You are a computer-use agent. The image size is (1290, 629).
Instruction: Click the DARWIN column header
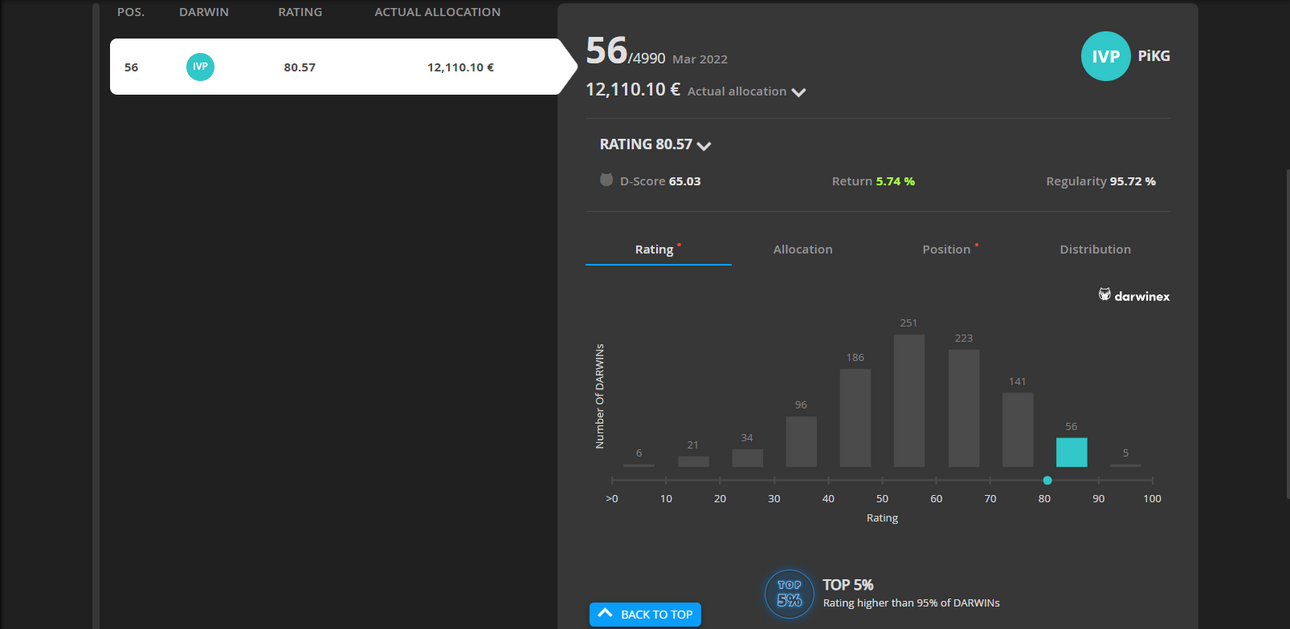(x=204, y=12)
